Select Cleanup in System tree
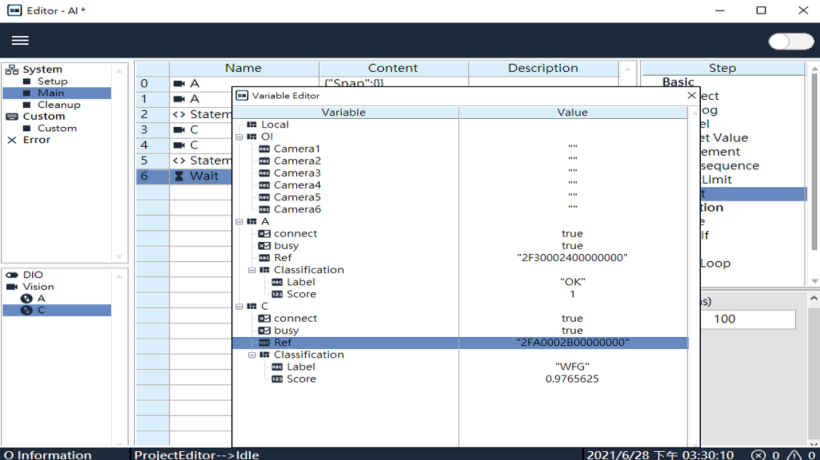 coord(59,105)
